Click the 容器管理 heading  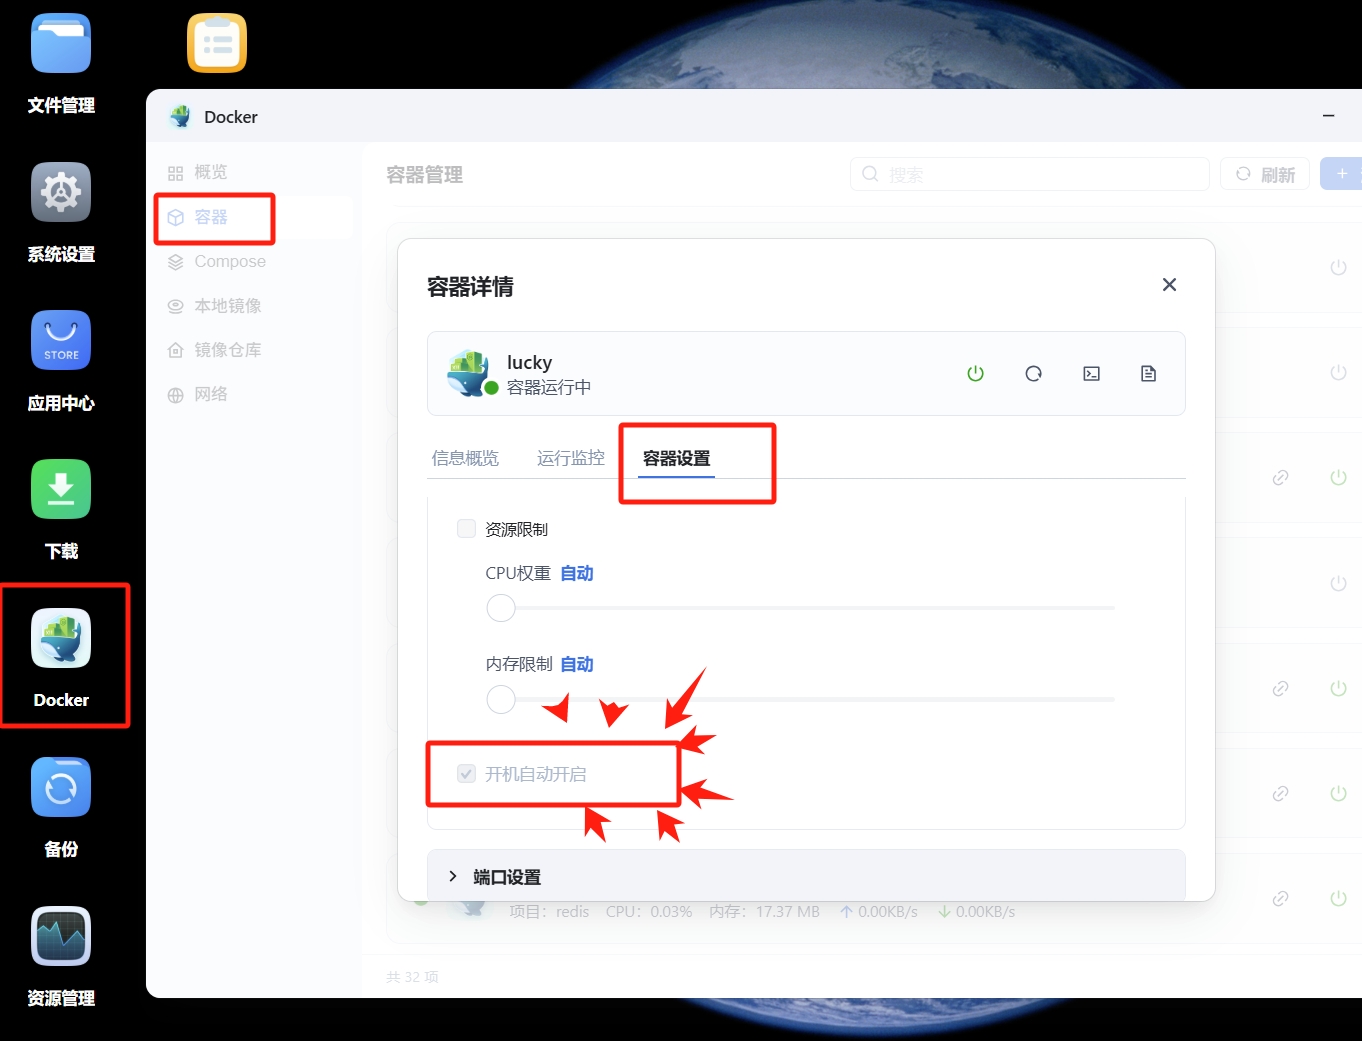pyautogui.click(x=424, y=175)
